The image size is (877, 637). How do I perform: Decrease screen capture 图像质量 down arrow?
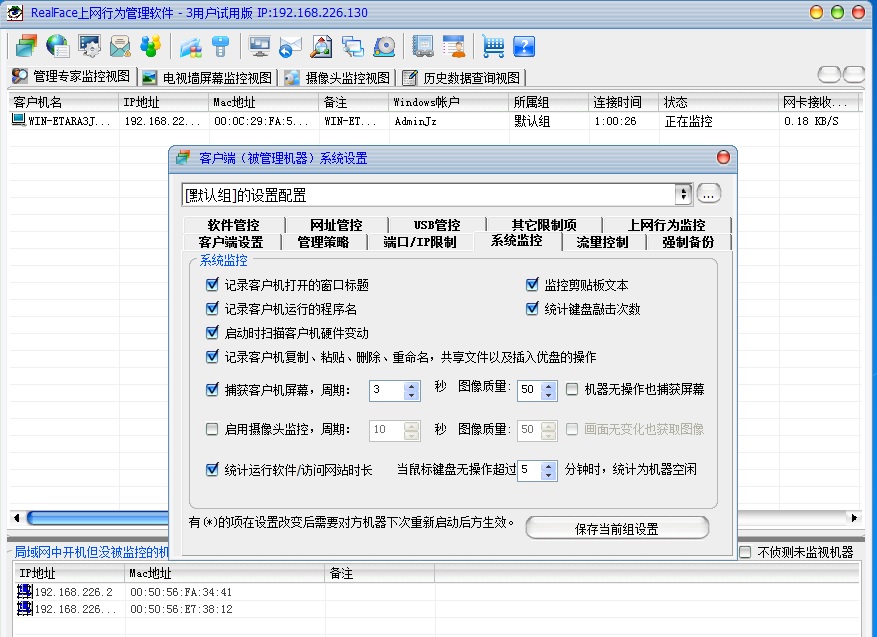pyautogui.click(x=548, y=395)
